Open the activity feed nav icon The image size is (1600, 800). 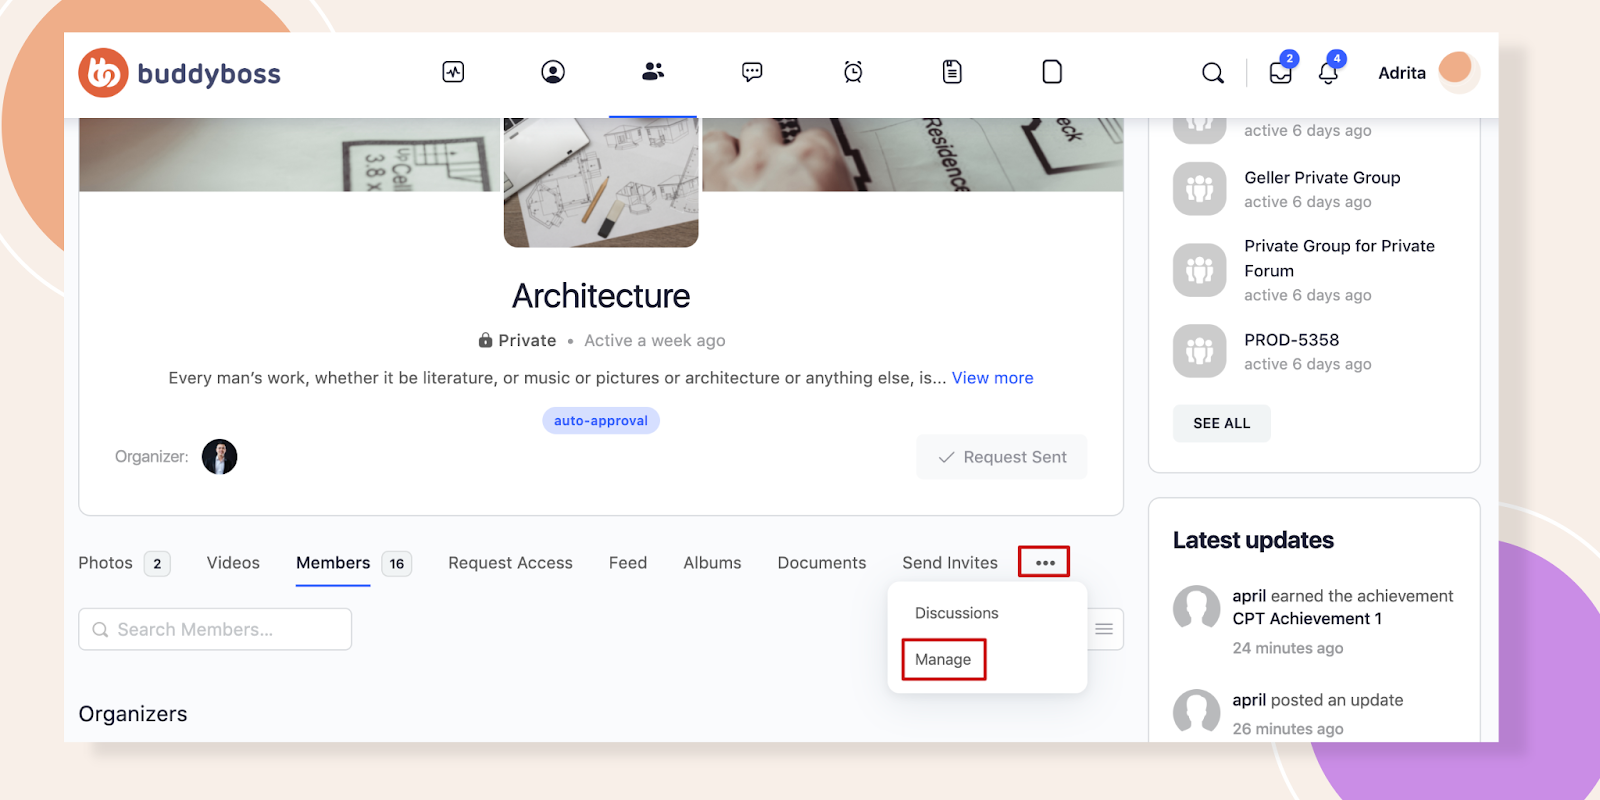tap(453, 72)
